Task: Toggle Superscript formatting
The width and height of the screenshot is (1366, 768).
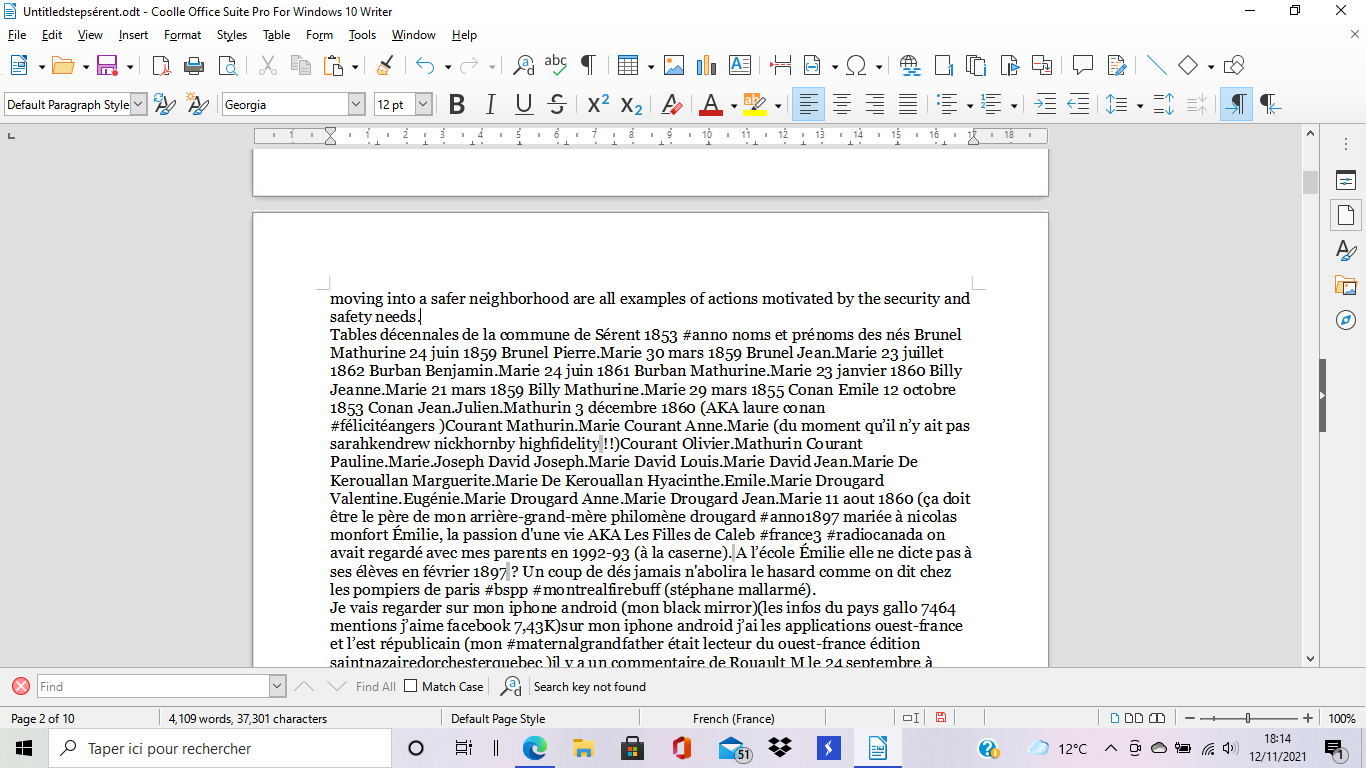Action: pyautogui.click(x=598, y=104)
